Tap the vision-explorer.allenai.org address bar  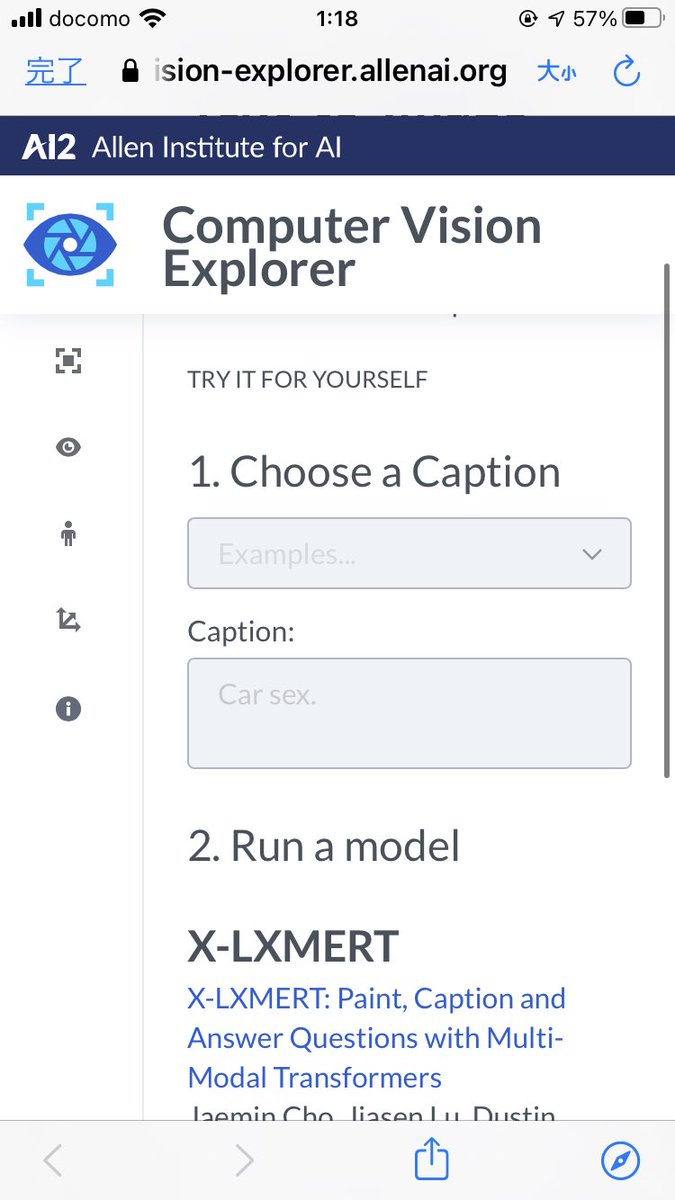(330, 72)
